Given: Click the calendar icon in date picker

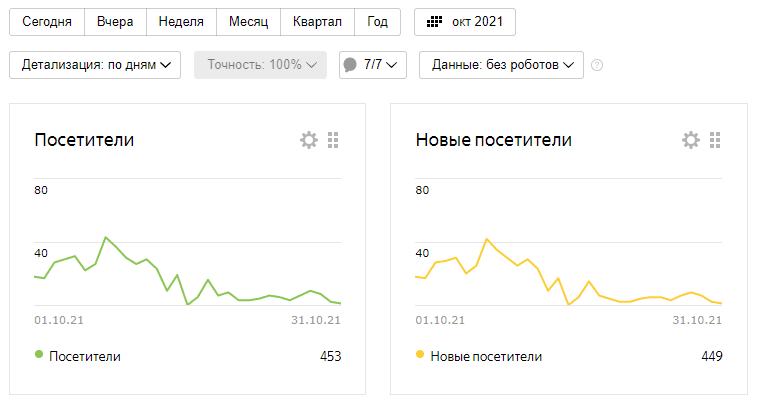Looking at the screenshot, I should tap(435, 21).
